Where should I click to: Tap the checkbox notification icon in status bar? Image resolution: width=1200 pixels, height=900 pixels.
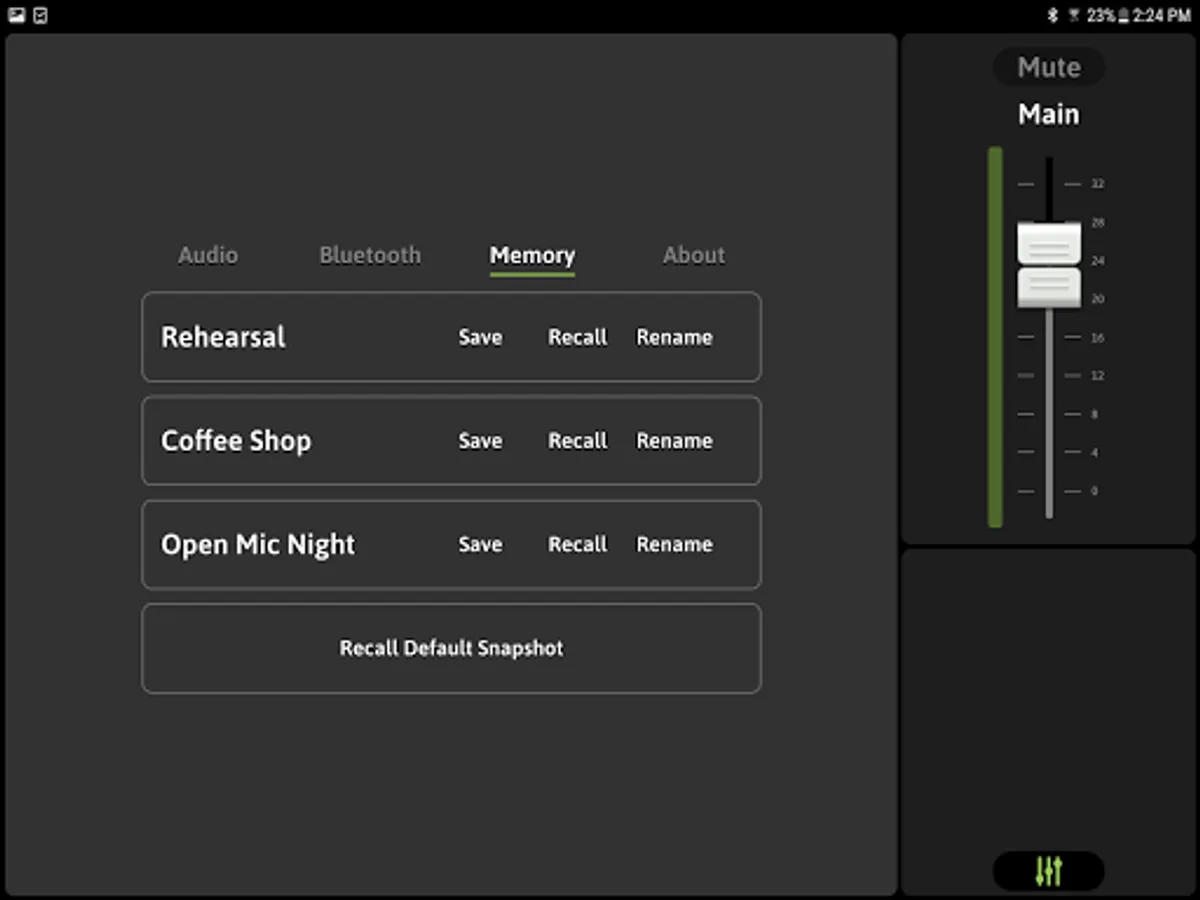coord(40,15)
